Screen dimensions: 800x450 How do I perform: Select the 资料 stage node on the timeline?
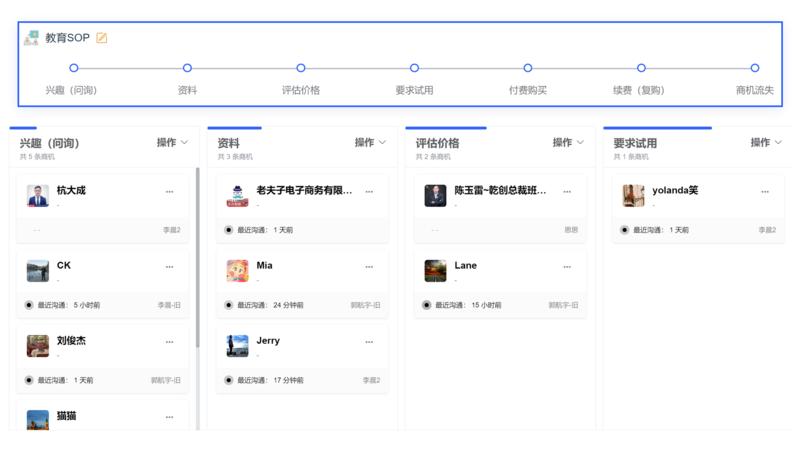click(187, 68)
